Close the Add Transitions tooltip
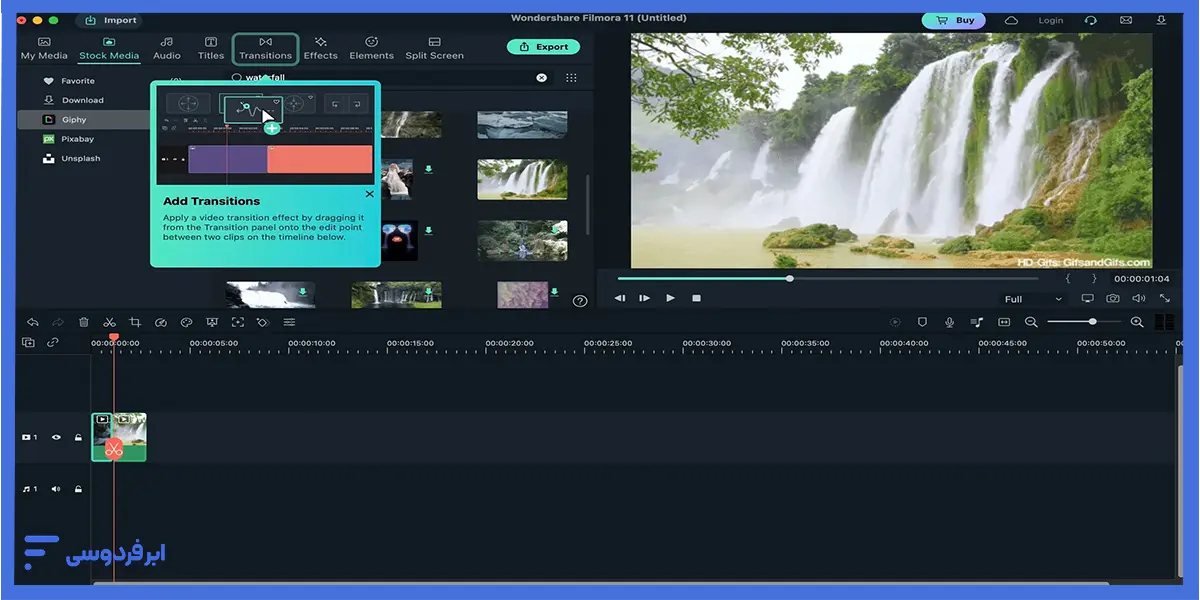This screenshot has height=600, width=1200. pyautogui.click(x=369, y=194)
